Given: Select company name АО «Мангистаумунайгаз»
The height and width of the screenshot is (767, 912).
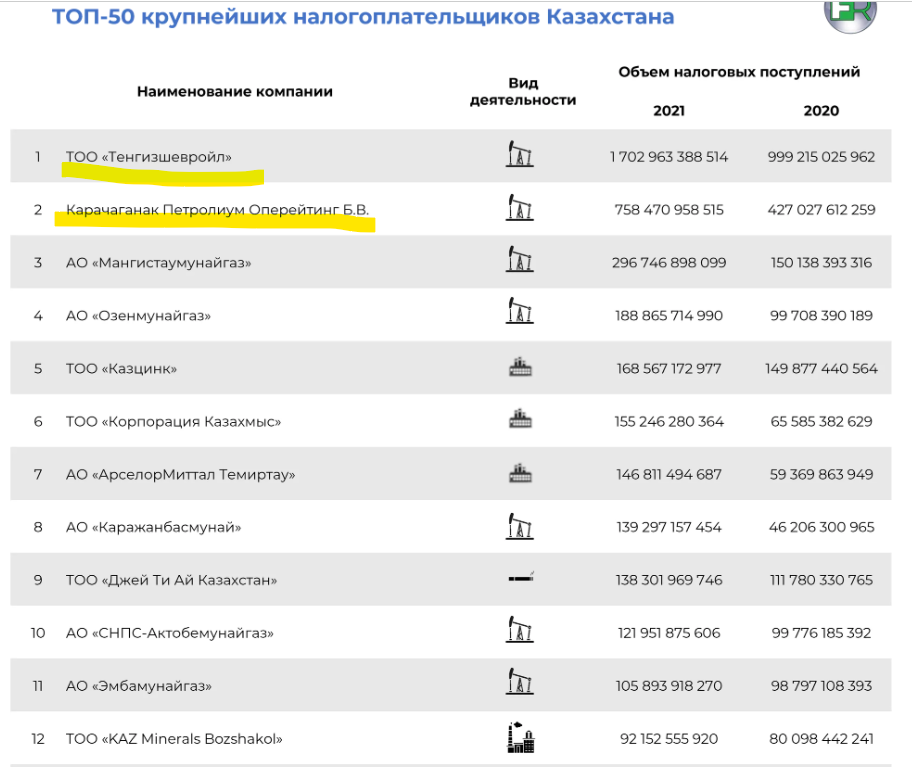Looking at the screenshot, I should 159,263.
